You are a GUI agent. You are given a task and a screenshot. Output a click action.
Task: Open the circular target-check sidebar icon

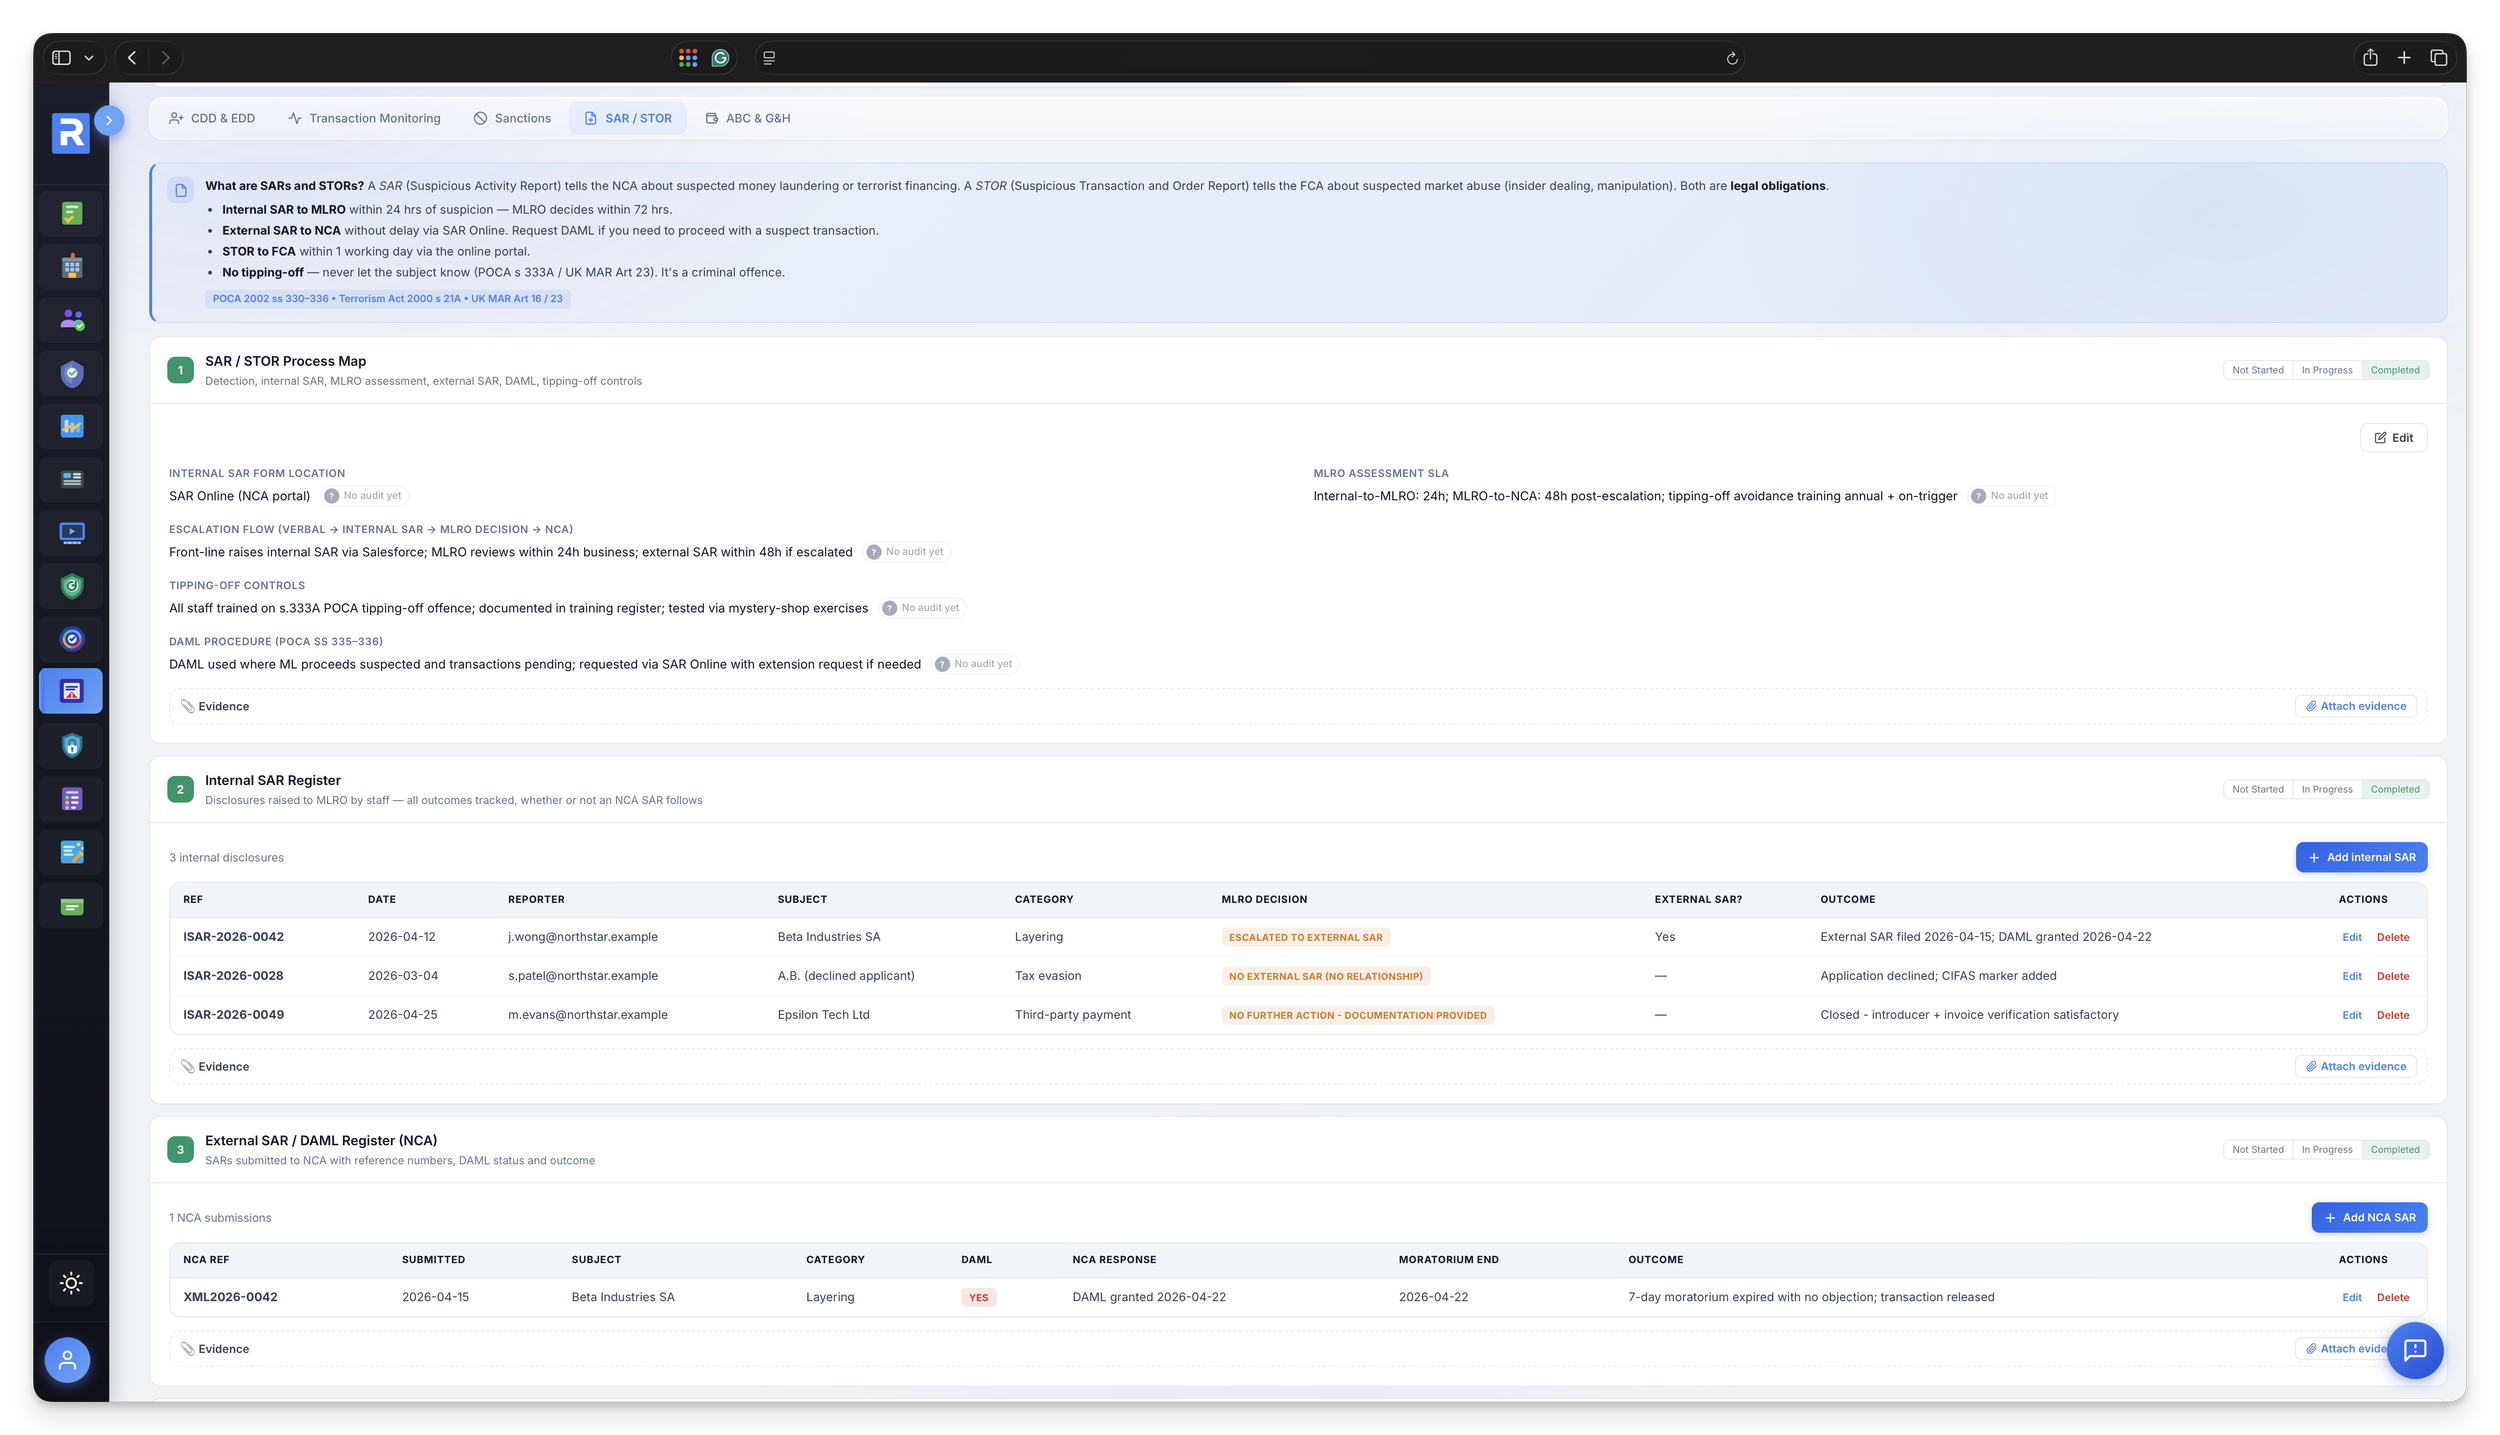tap(71, 639)
